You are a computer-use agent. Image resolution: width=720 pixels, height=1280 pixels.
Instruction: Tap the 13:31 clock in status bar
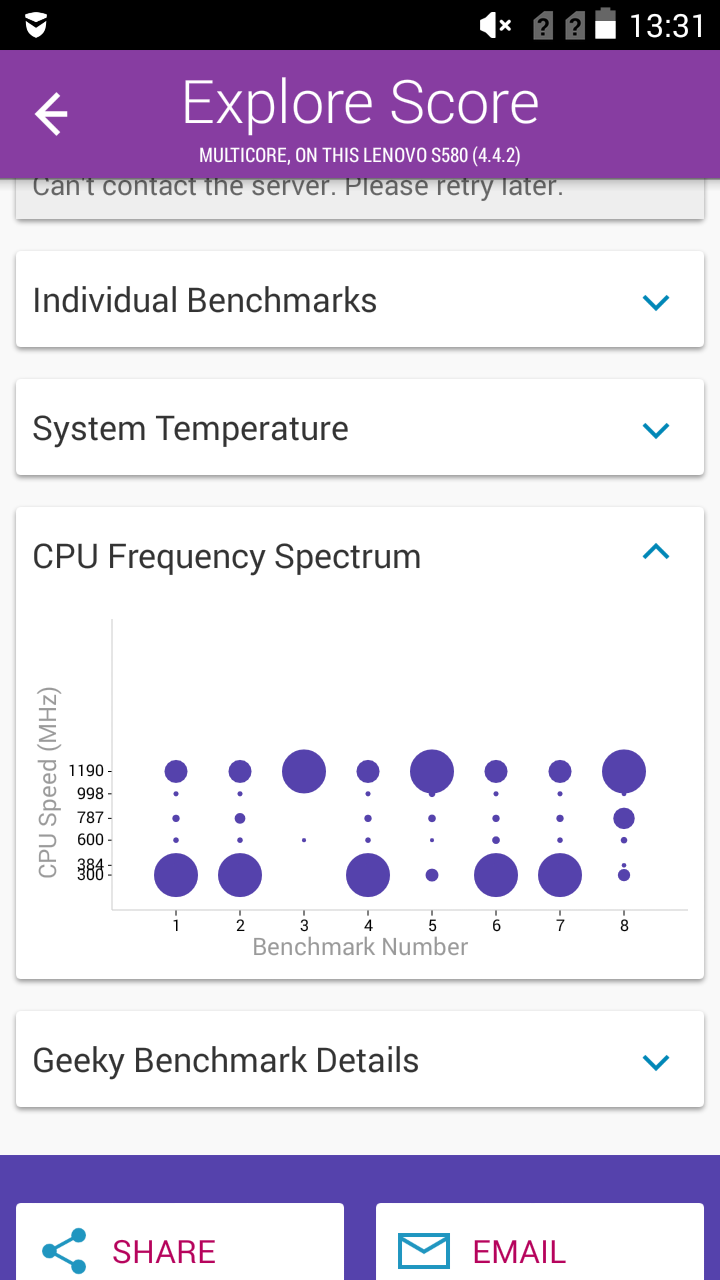pos(667,25)
